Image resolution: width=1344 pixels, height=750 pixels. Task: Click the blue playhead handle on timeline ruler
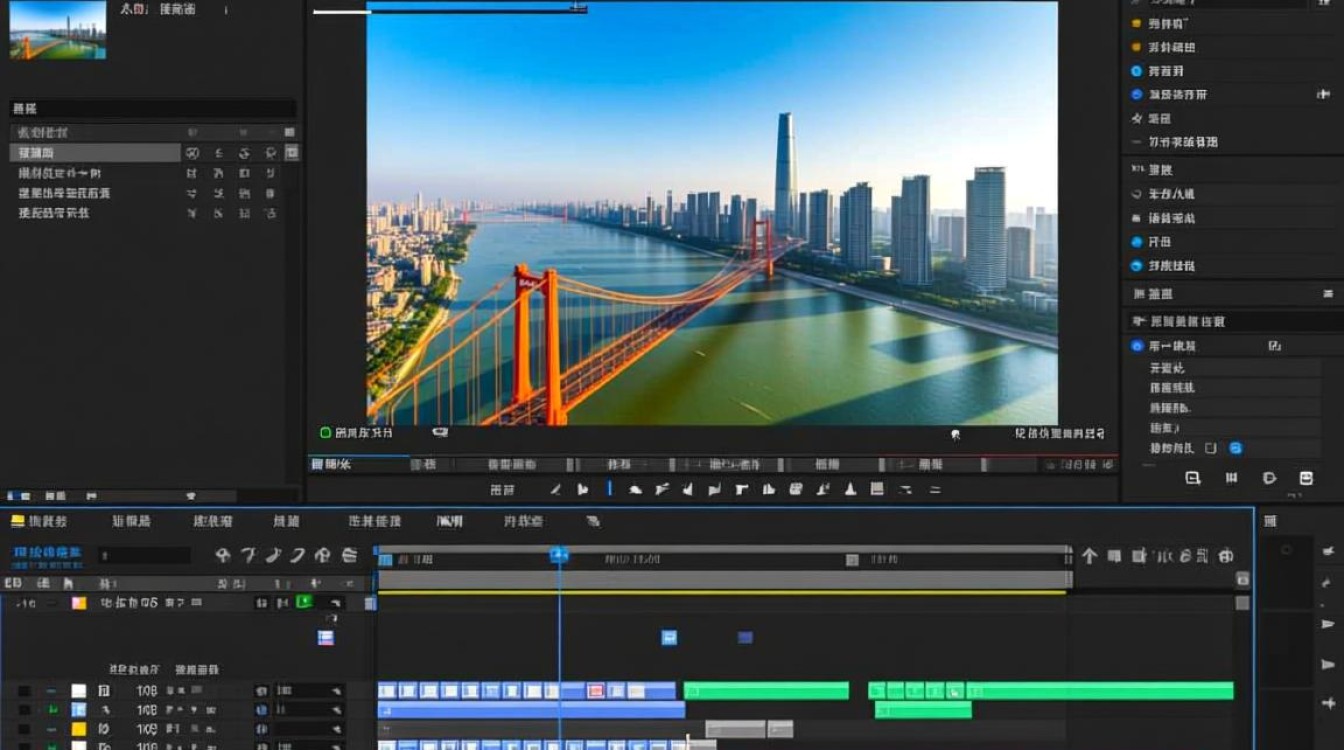coord(559,555)
